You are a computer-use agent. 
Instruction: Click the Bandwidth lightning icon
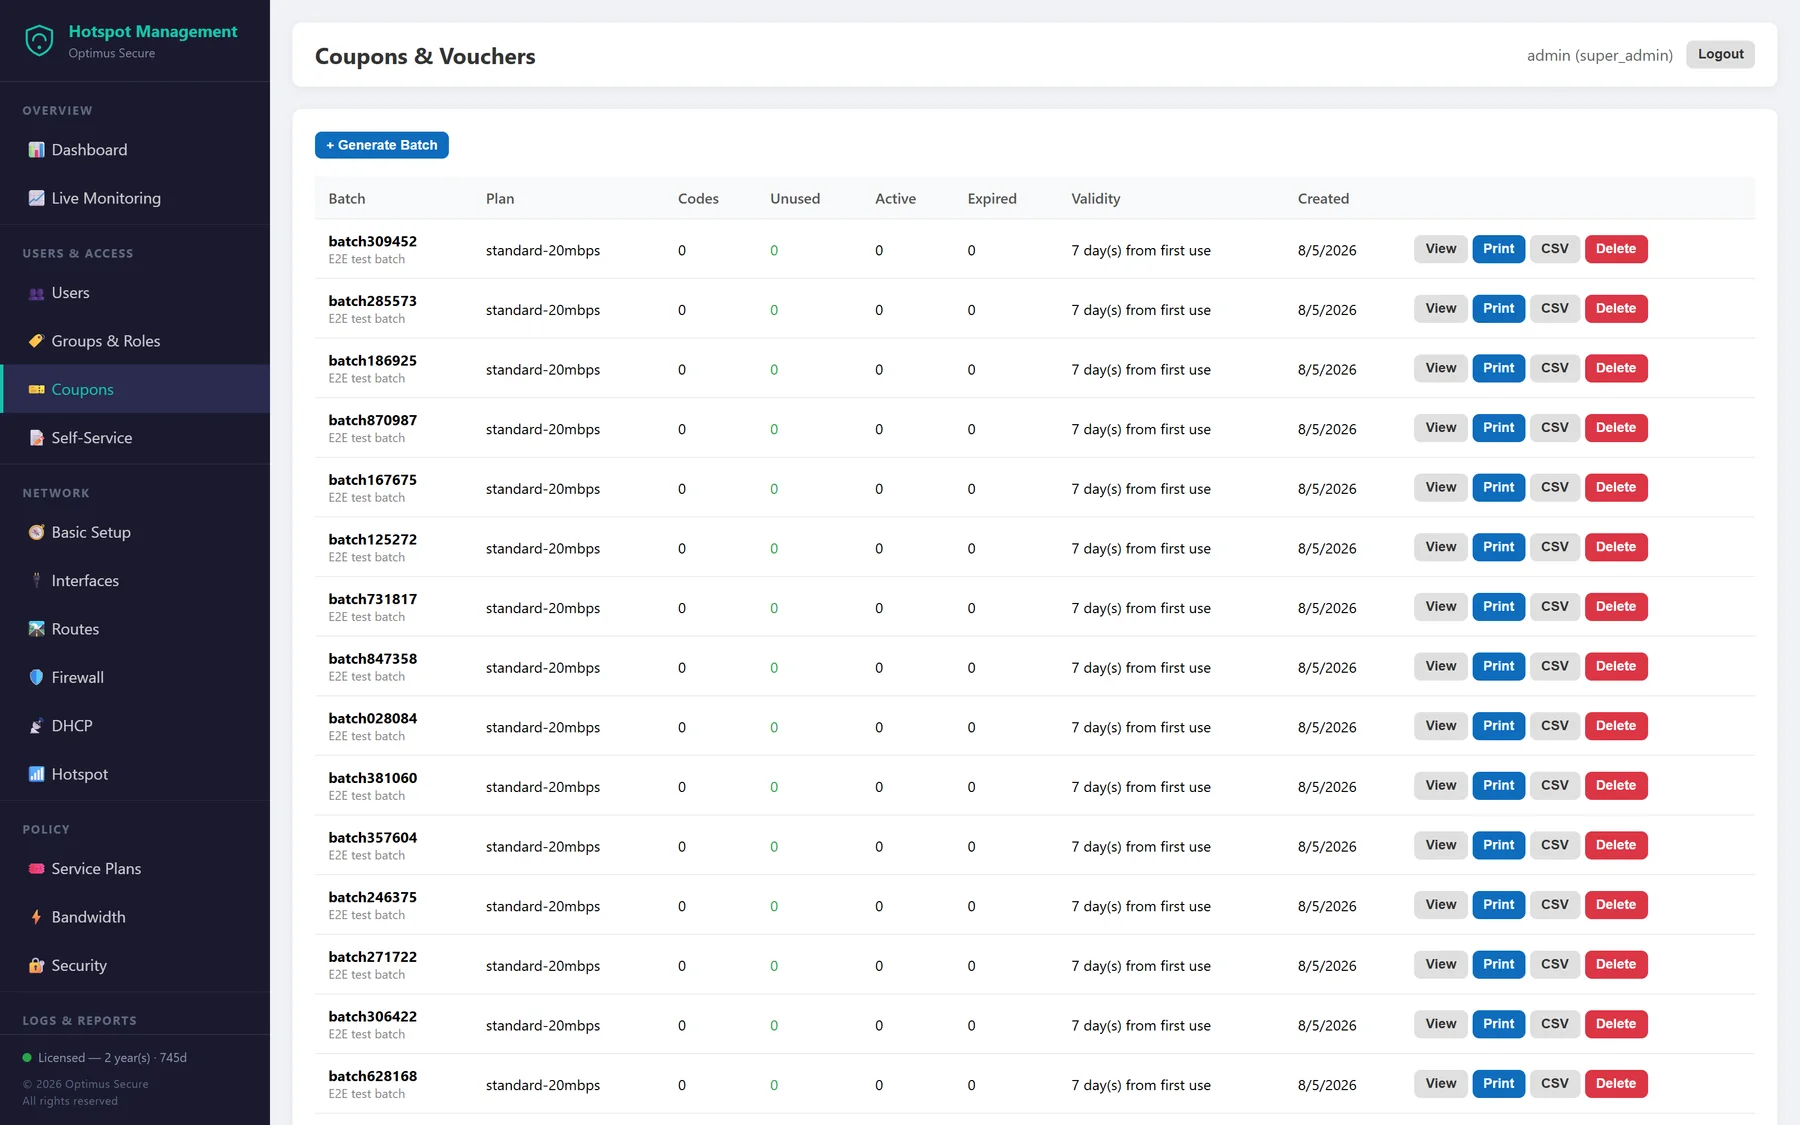coord(36,917)
